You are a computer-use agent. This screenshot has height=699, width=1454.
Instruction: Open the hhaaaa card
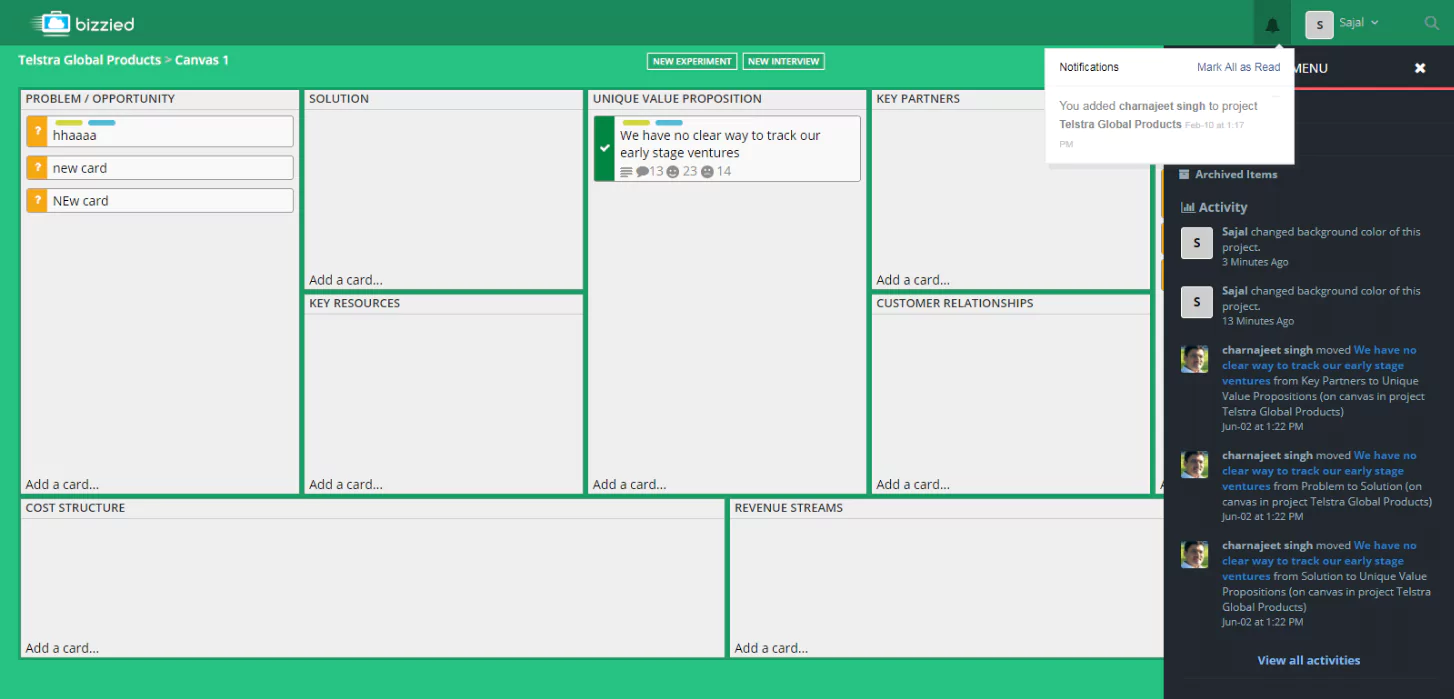pos(160,131)
